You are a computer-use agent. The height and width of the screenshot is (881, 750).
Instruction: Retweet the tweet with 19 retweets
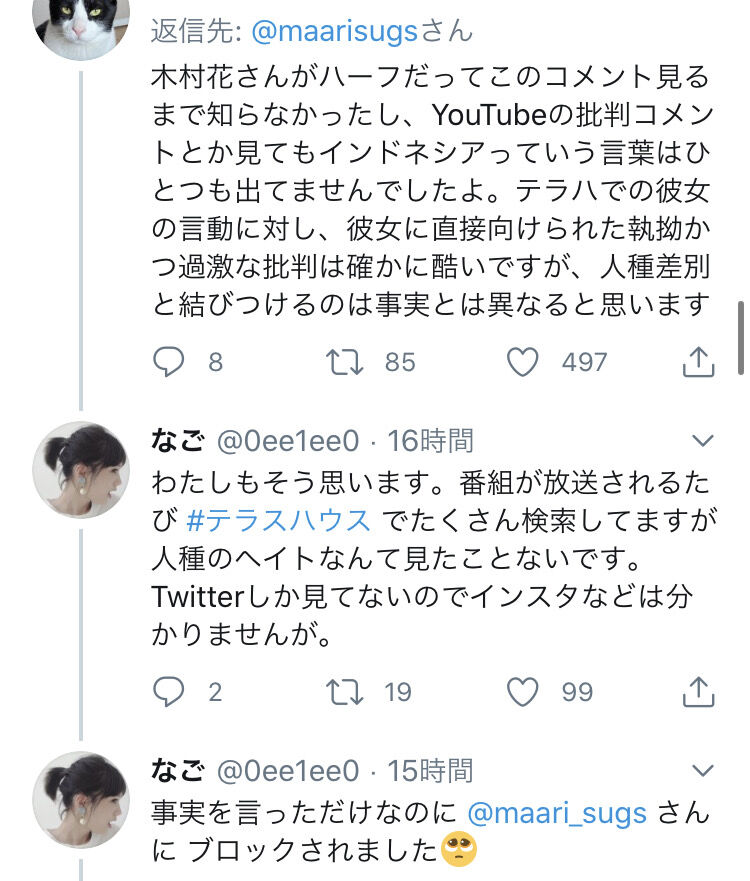pos(344,692)
